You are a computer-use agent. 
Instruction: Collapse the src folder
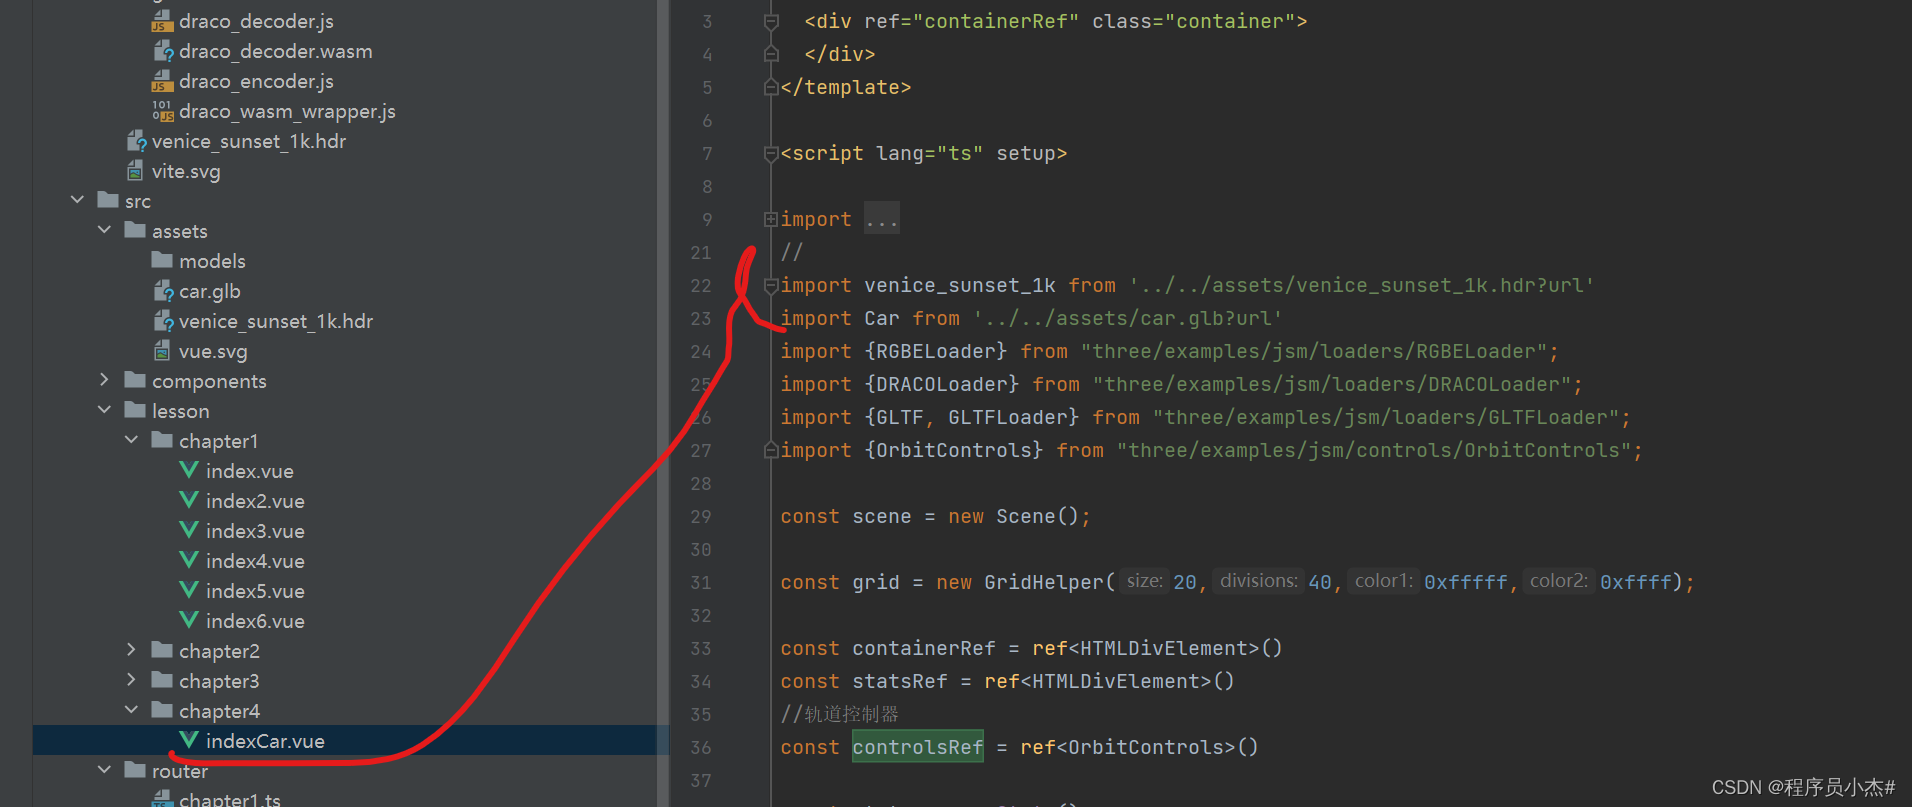77,200
